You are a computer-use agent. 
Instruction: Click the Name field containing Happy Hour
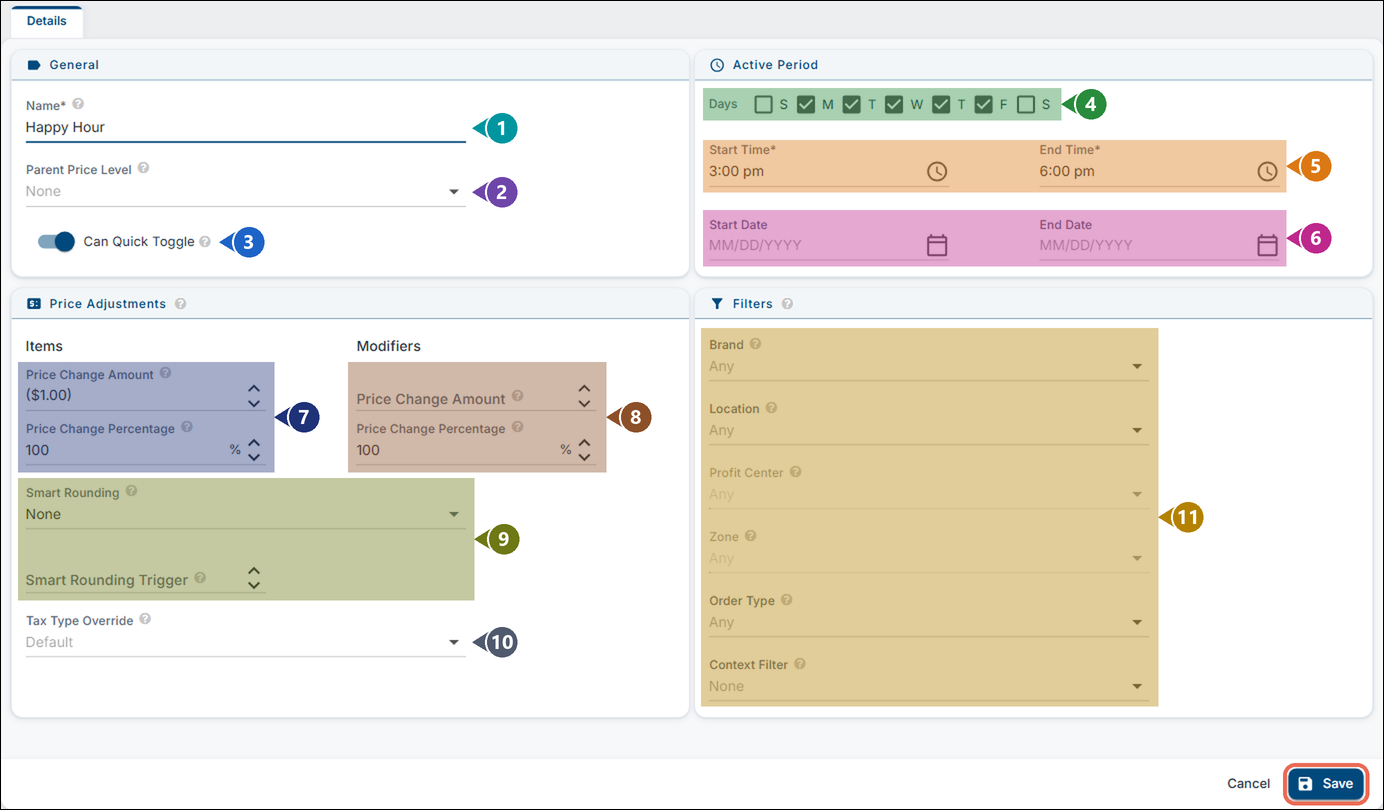(x=246, y=127)
